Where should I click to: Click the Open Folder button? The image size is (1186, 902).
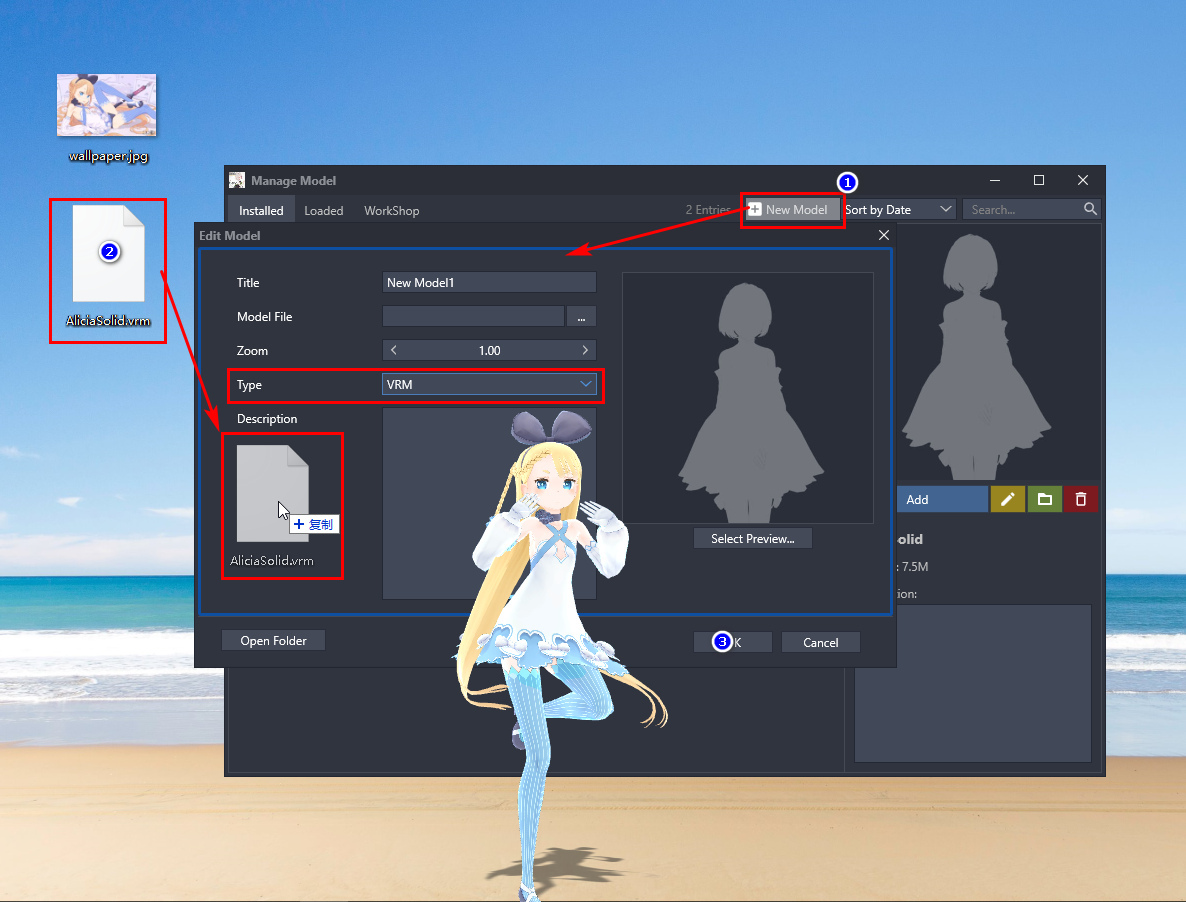[x=273, y=640]
